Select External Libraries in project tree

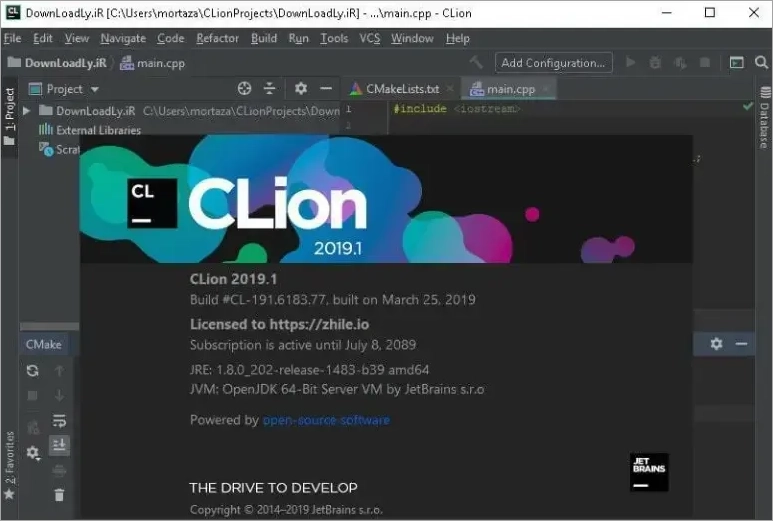(x=90, y=130)
